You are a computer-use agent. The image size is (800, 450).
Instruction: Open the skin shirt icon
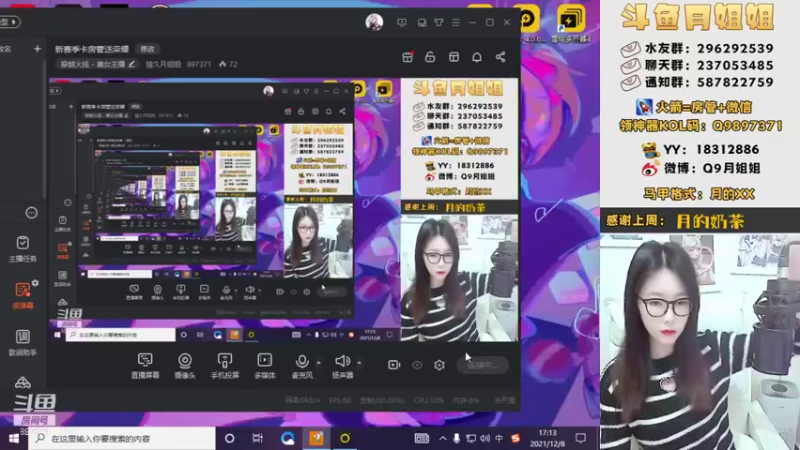point(439,22)
